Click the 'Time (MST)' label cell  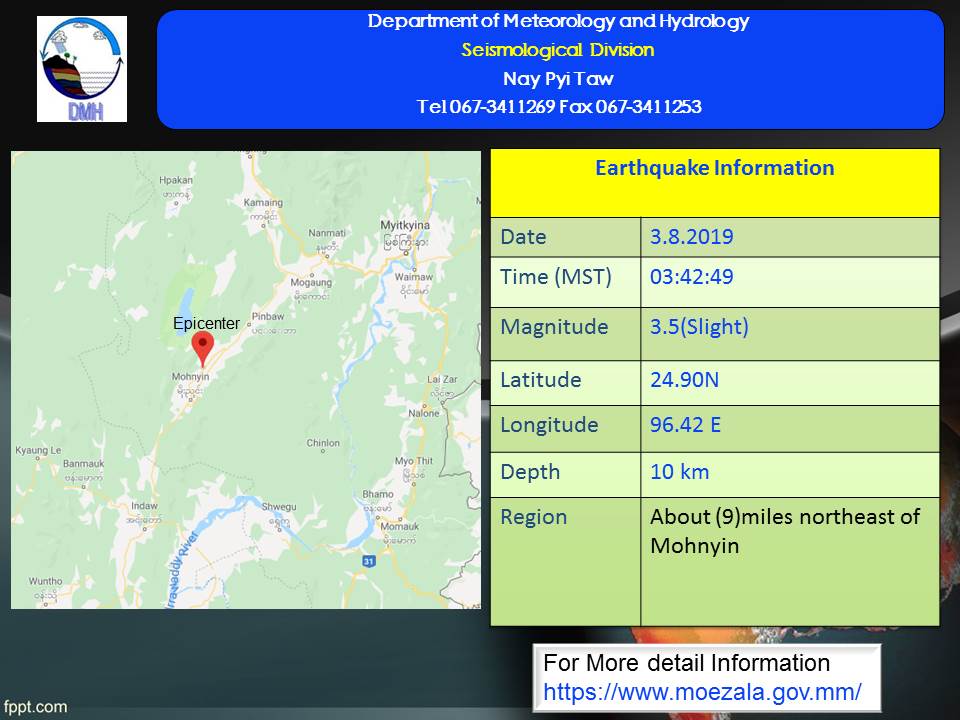[566, 282]
